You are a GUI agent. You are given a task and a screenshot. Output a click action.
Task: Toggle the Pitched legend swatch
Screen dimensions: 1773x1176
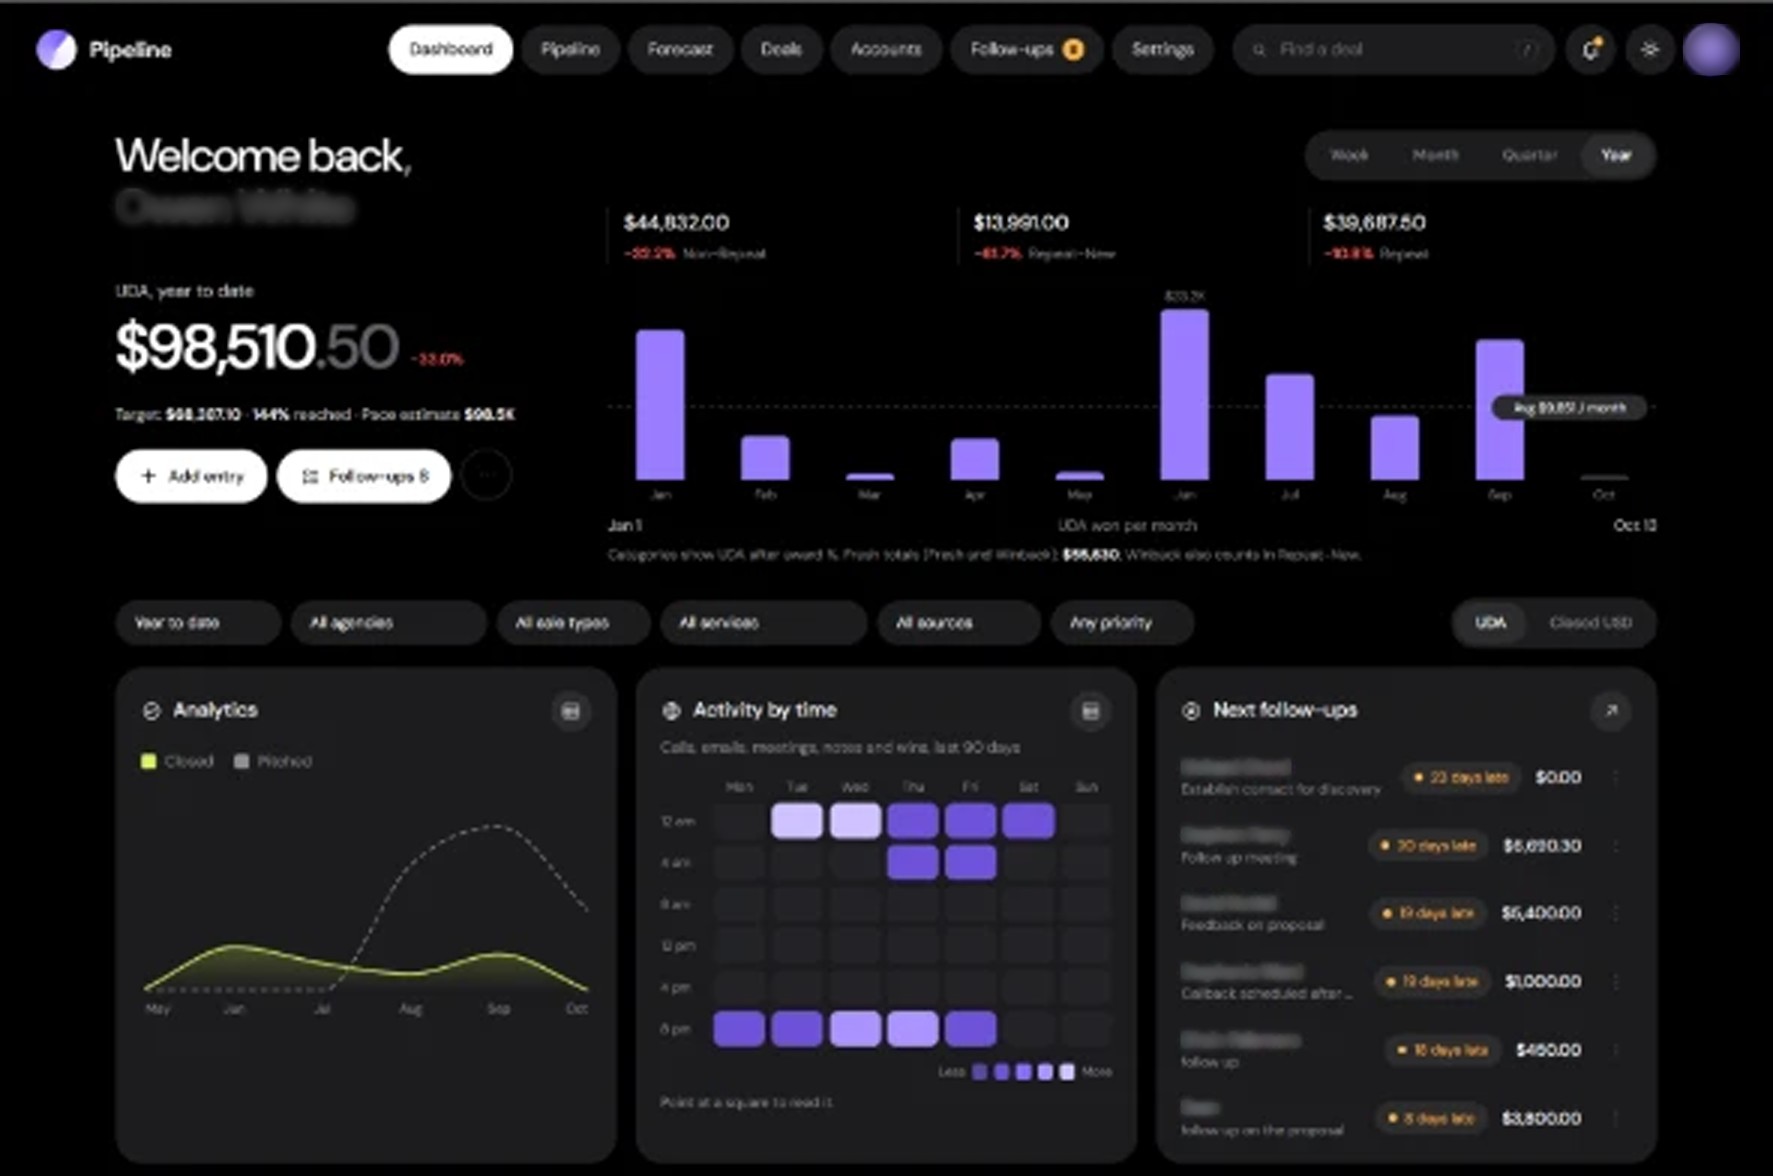pos(241,762)
